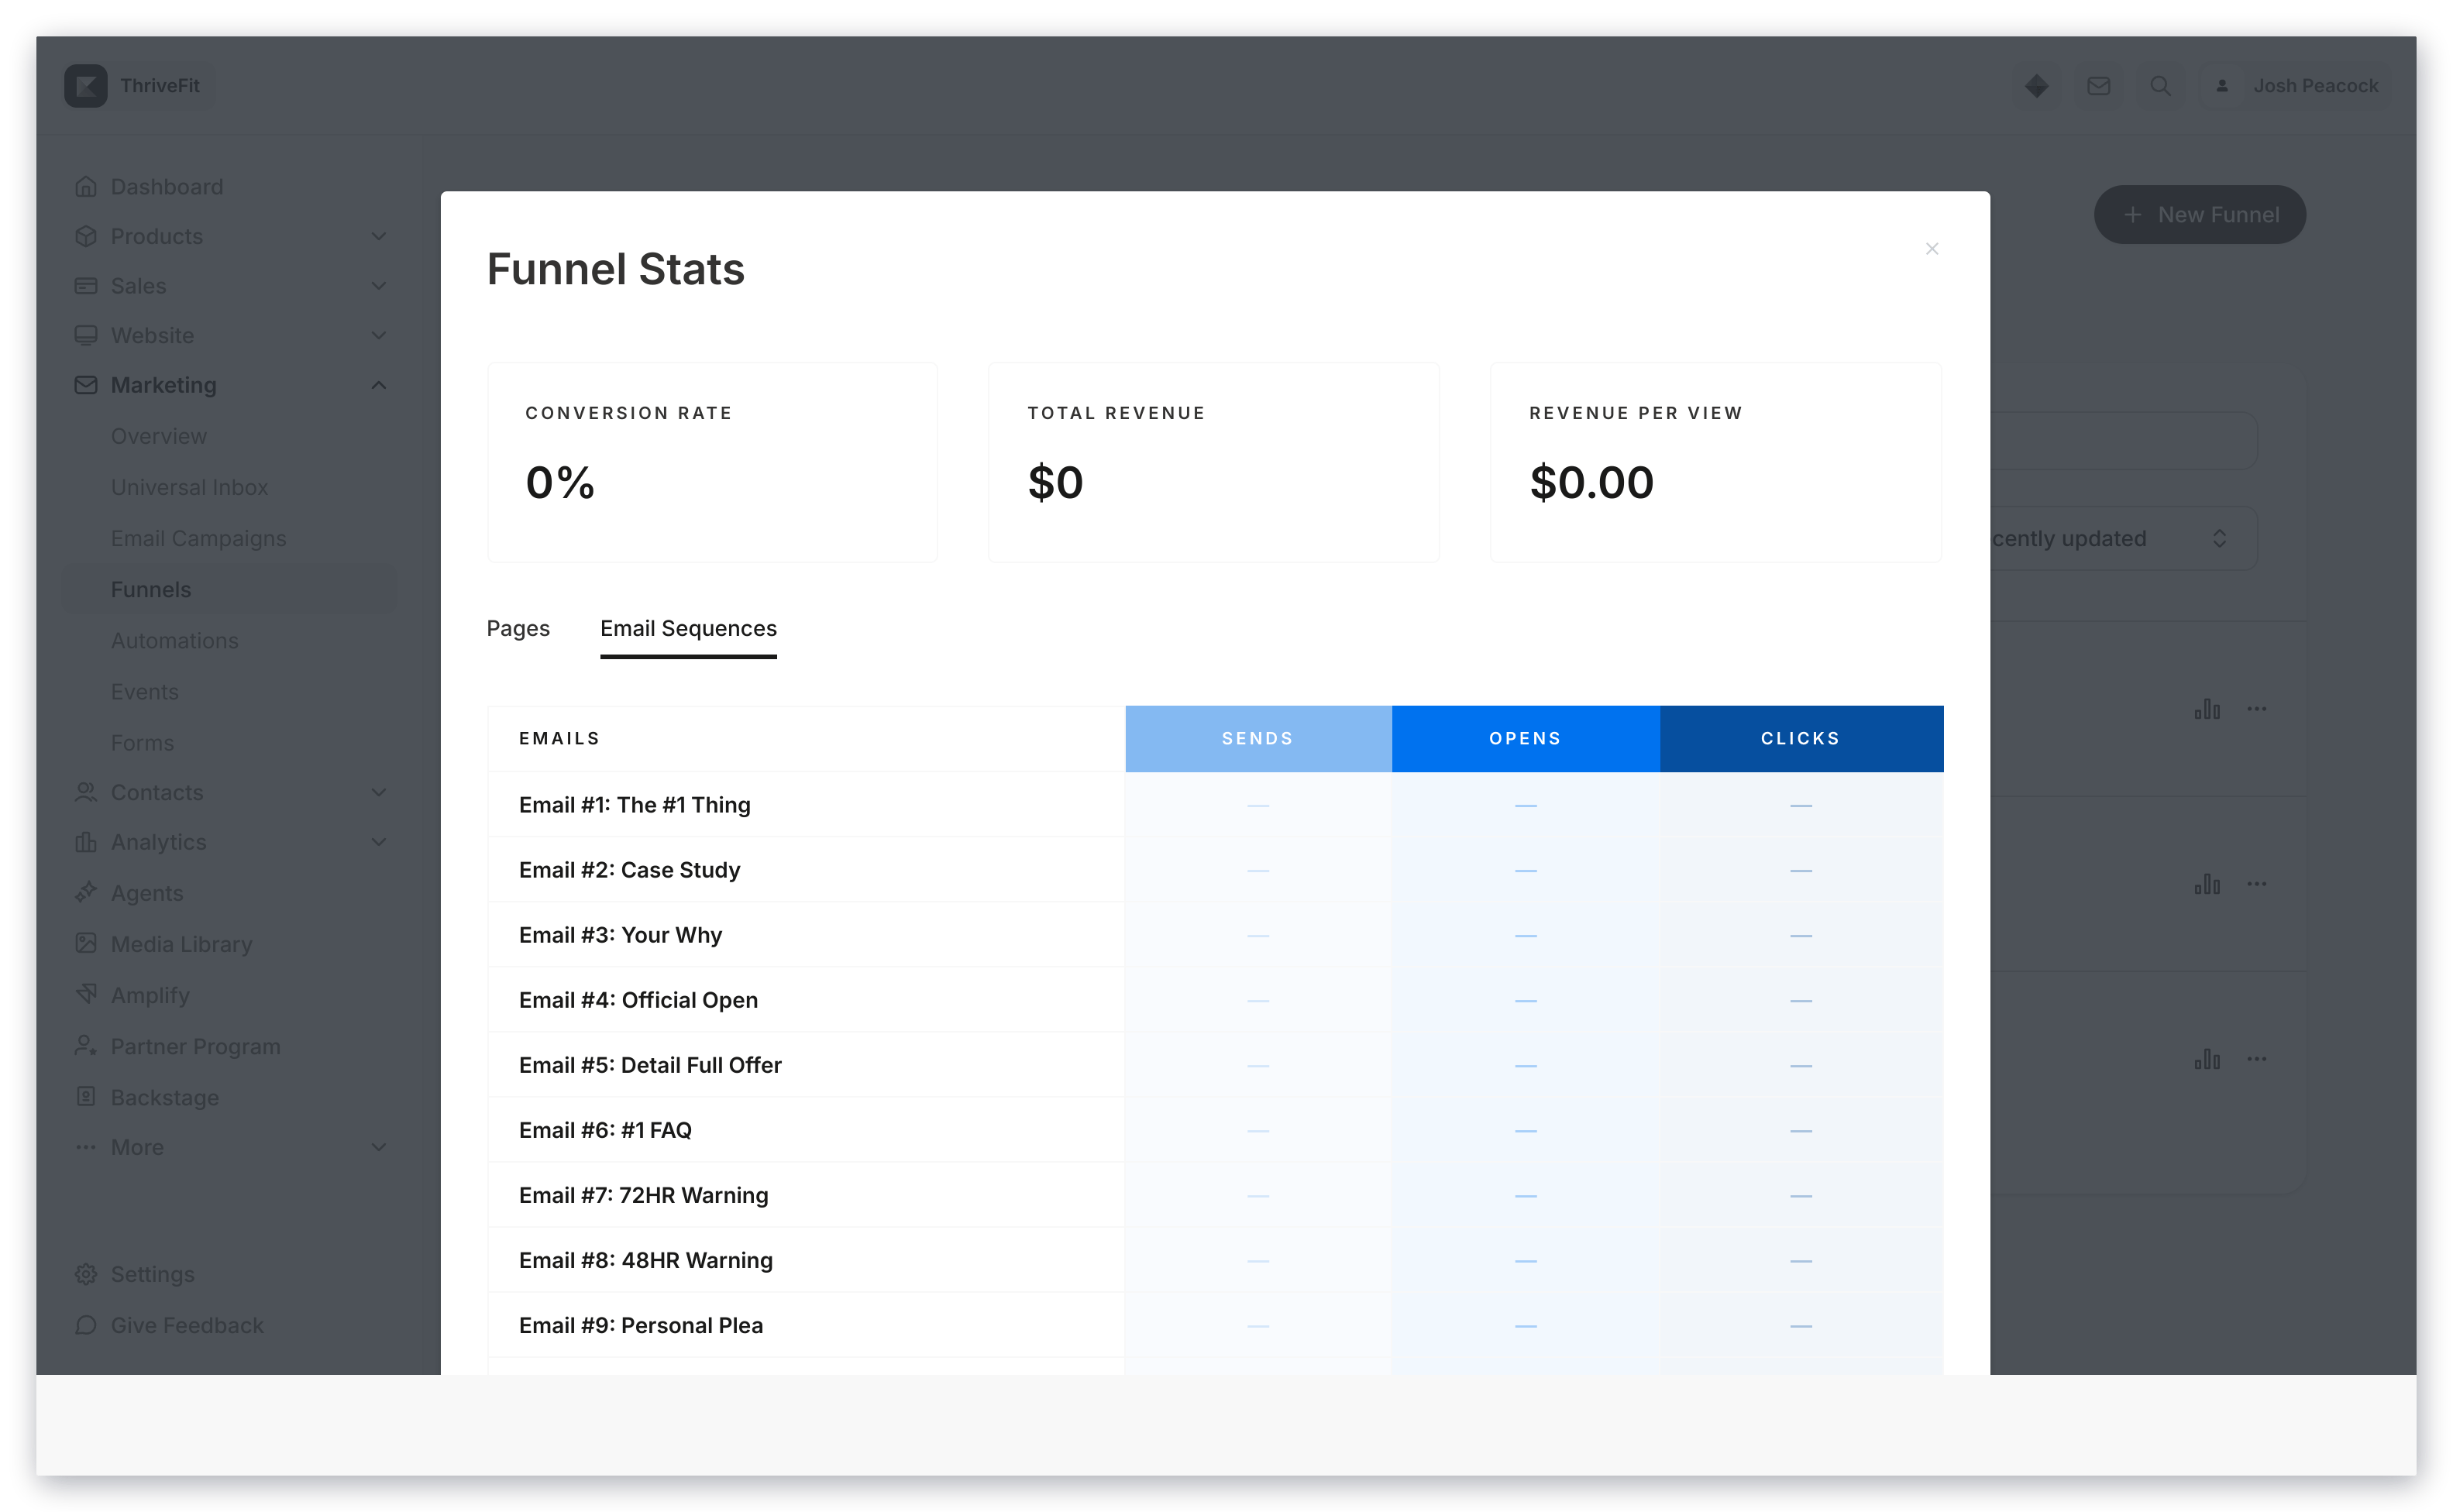The height and width of the screenshot is (1512, 2453).
Task: Open Events in the sidebar
Action: pyautogui.click(x=144, y=691)
